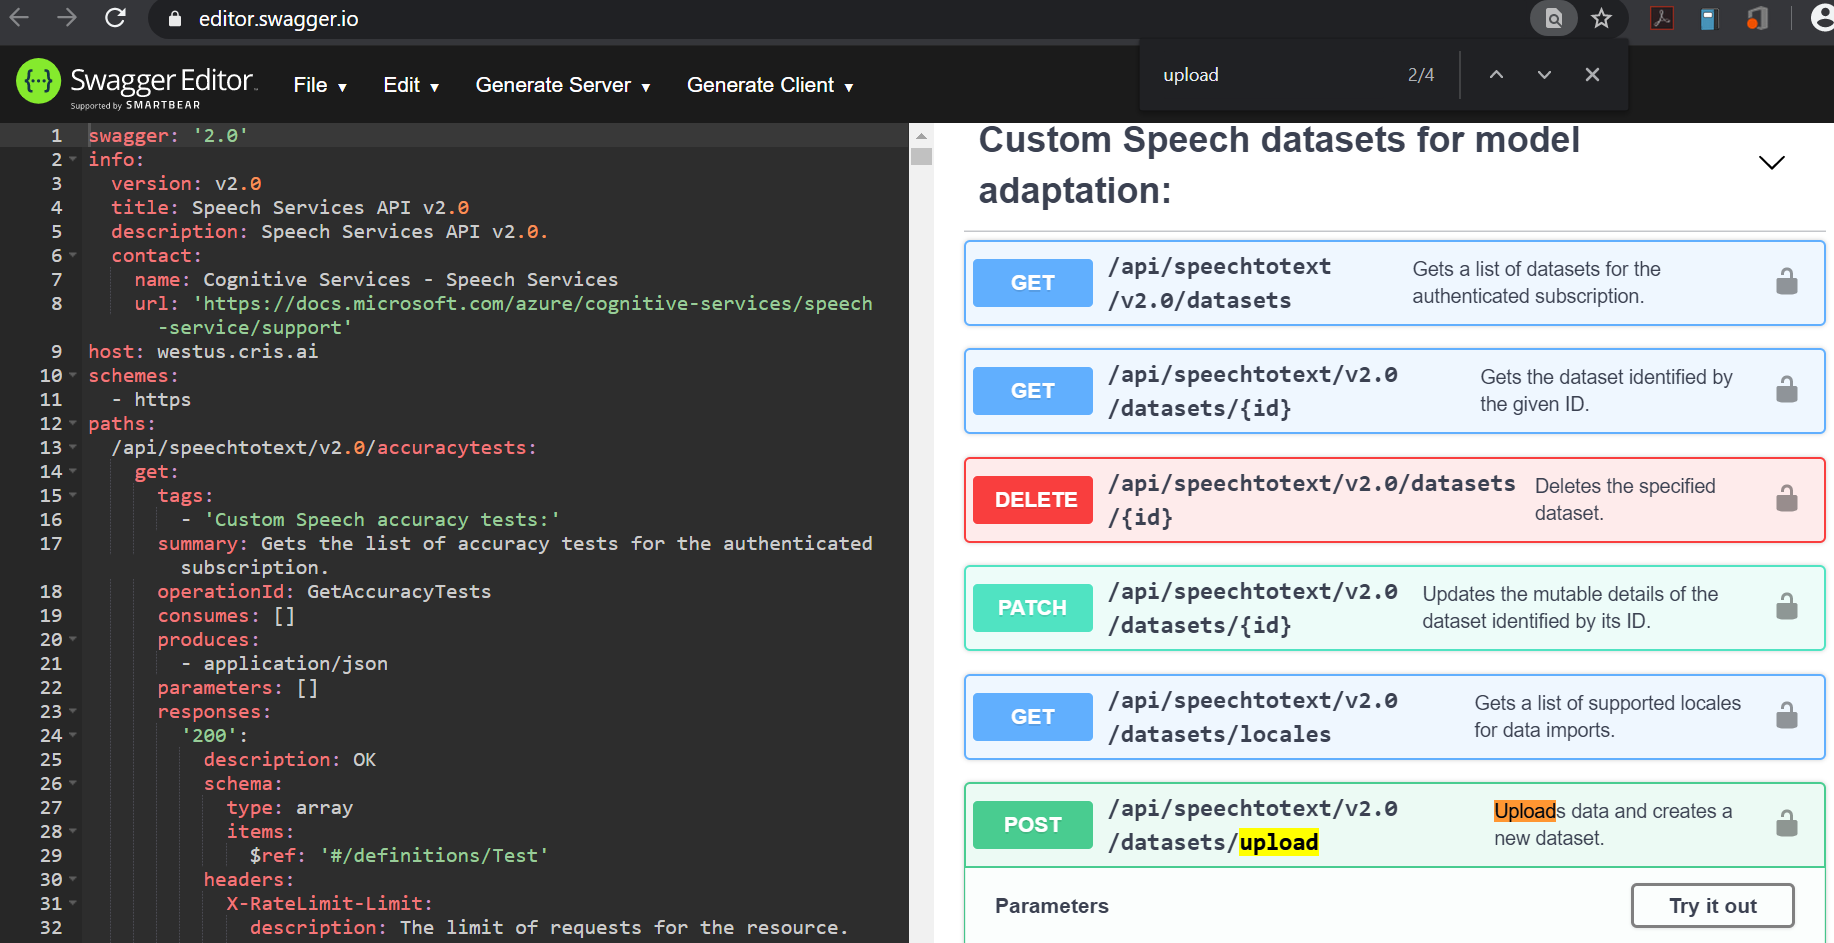1834x943 pixels.
Task: Expand the DELETE /datasets/{id} operation
Action: pyautogui.click(x=1394, y=500)
